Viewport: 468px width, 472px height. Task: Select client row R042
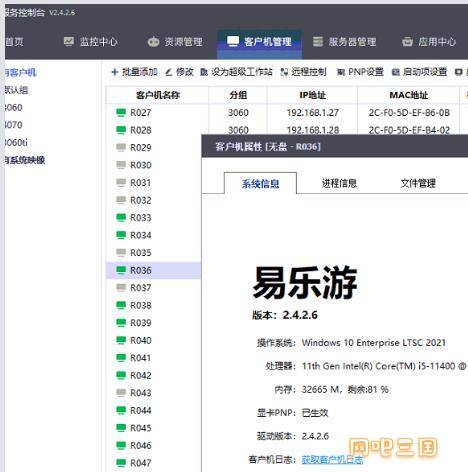tap(154, 375)
